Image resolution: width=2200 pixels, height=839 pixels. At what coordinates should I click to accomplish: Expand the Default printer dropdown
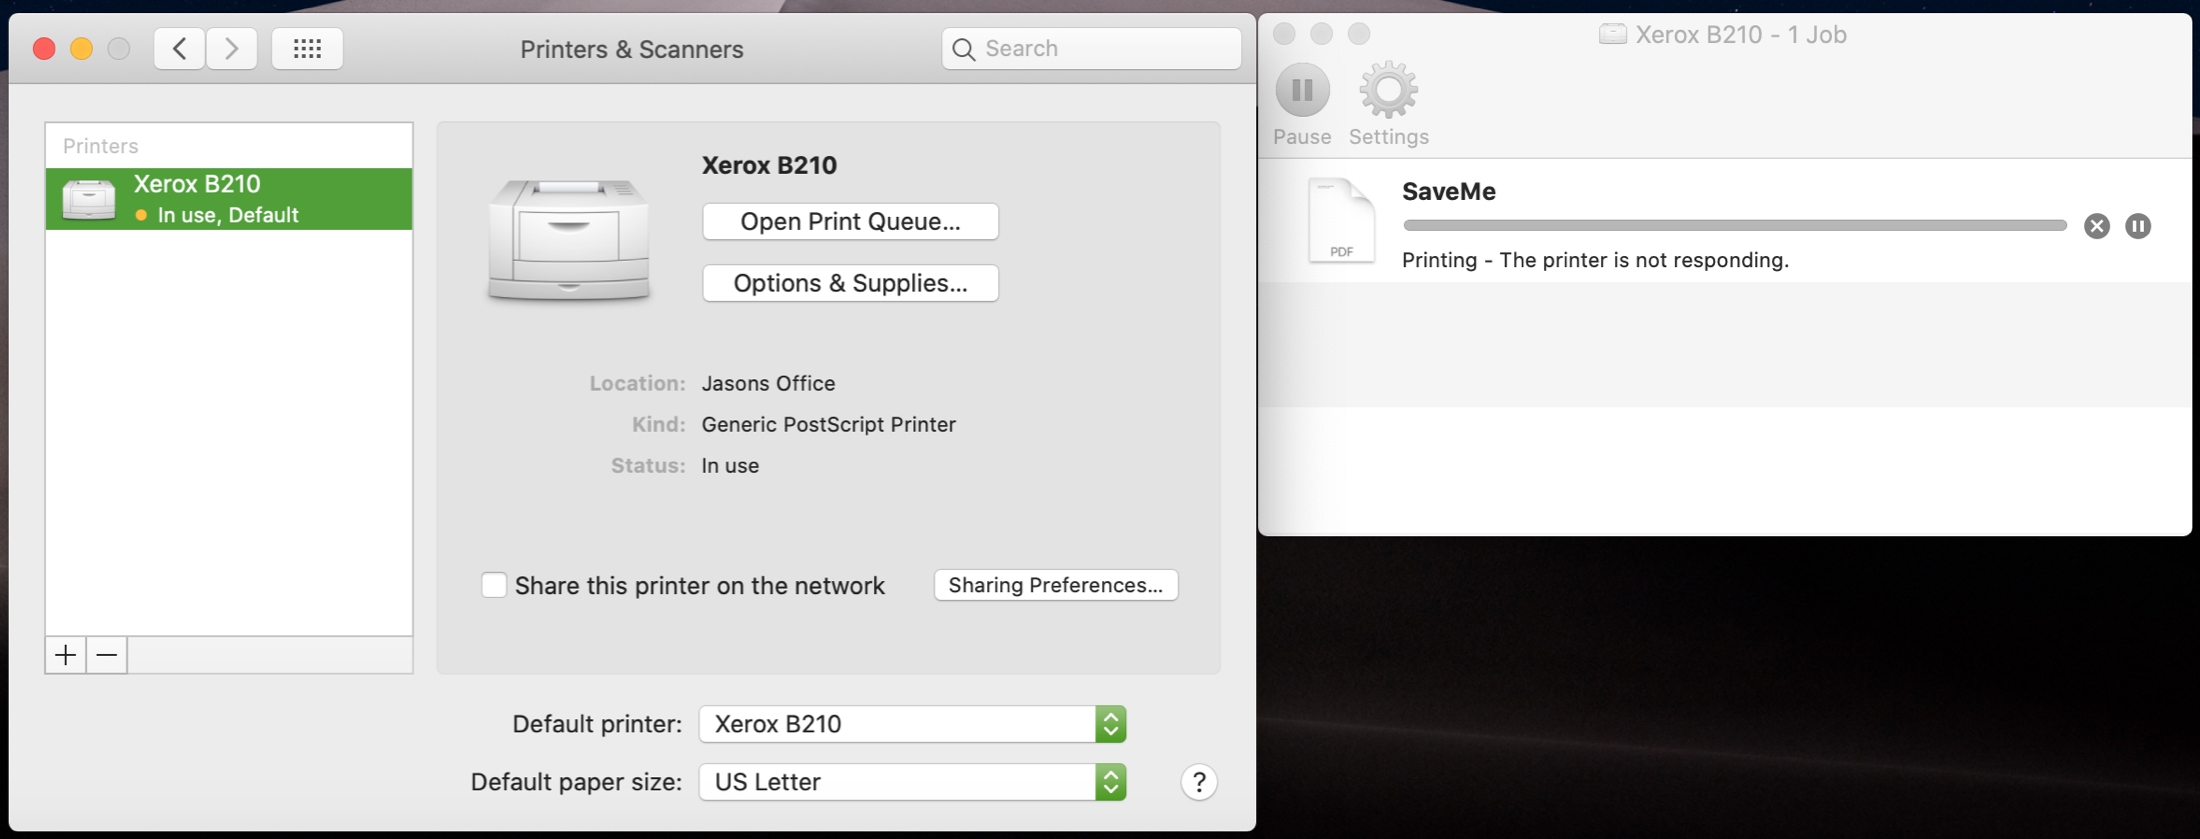tap(912, 724)
